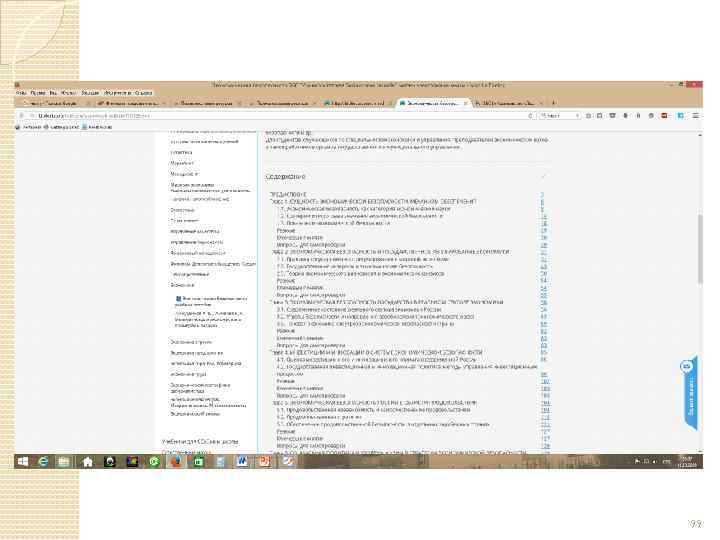Image resolution: width=720 pixels, height=540 pixels.
Task: Save page to Pocket icon
Action: tap(612, 116)
